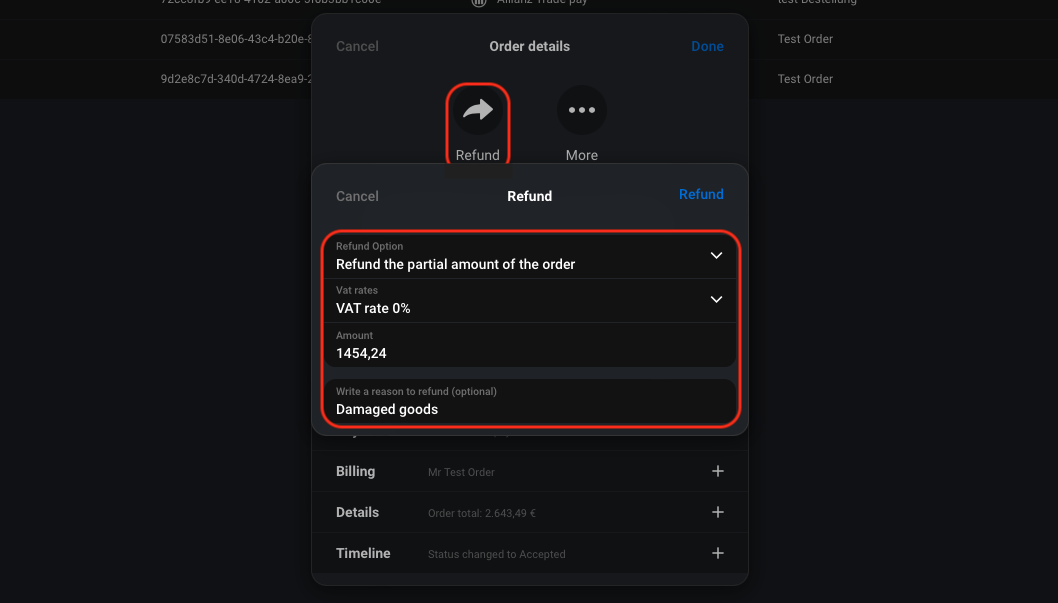Open the Details order total row

coord(530,513)
